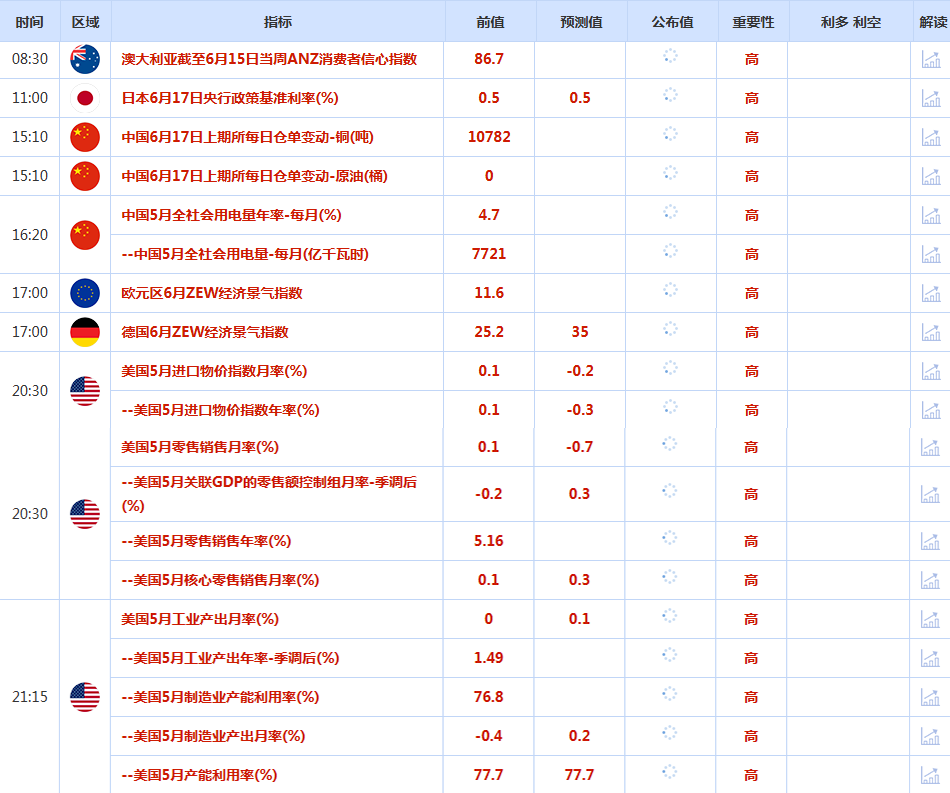Image resolution: width=950 pixels, height=793 pixels.
Task: Open 德国6月ZEW经济景气指数 indicator
Action: [205, 332]
